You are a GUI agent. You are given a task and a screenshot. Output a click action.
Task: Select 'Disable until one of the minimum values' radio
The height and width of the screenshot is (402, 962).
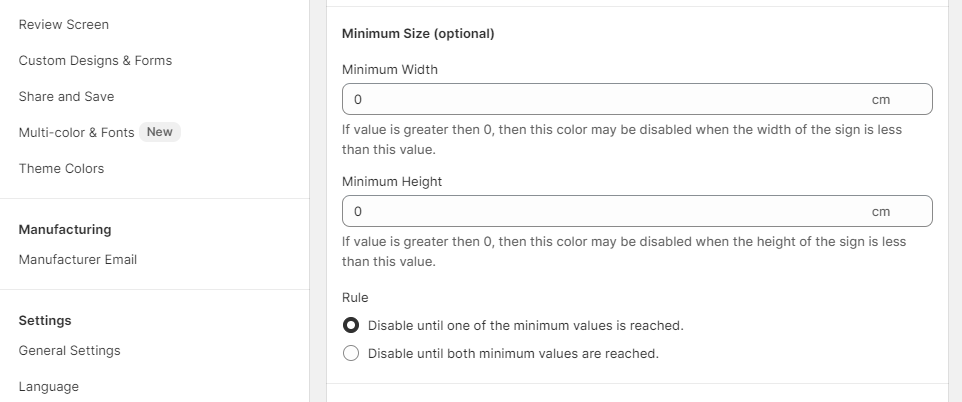[x=351, y=326]
